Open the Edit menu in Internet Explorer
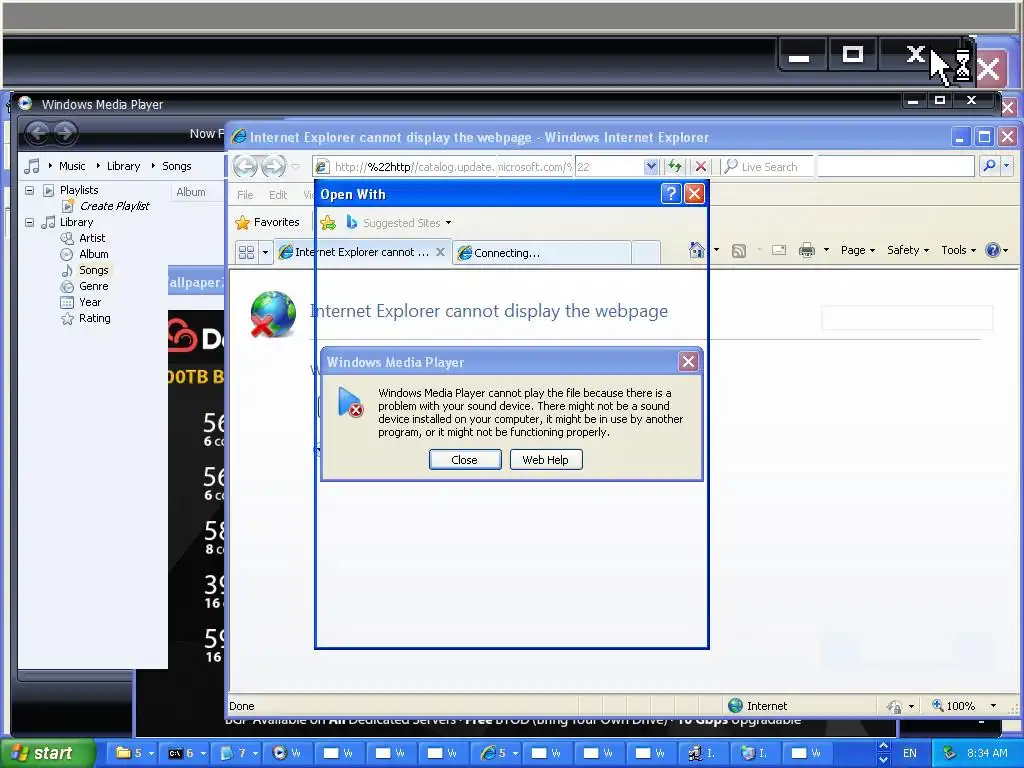The width and height of the screenshot is (1024, 768). [x=278, y=195]
